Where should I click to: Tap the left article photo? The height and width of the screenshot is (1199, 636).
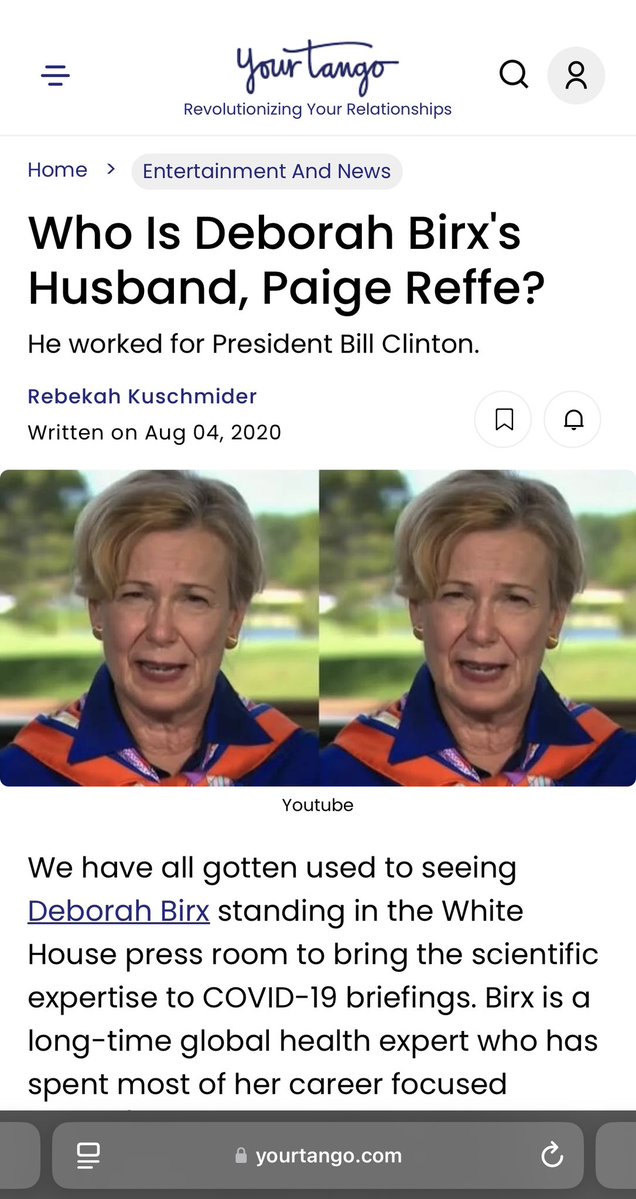(x=159, y=628)
